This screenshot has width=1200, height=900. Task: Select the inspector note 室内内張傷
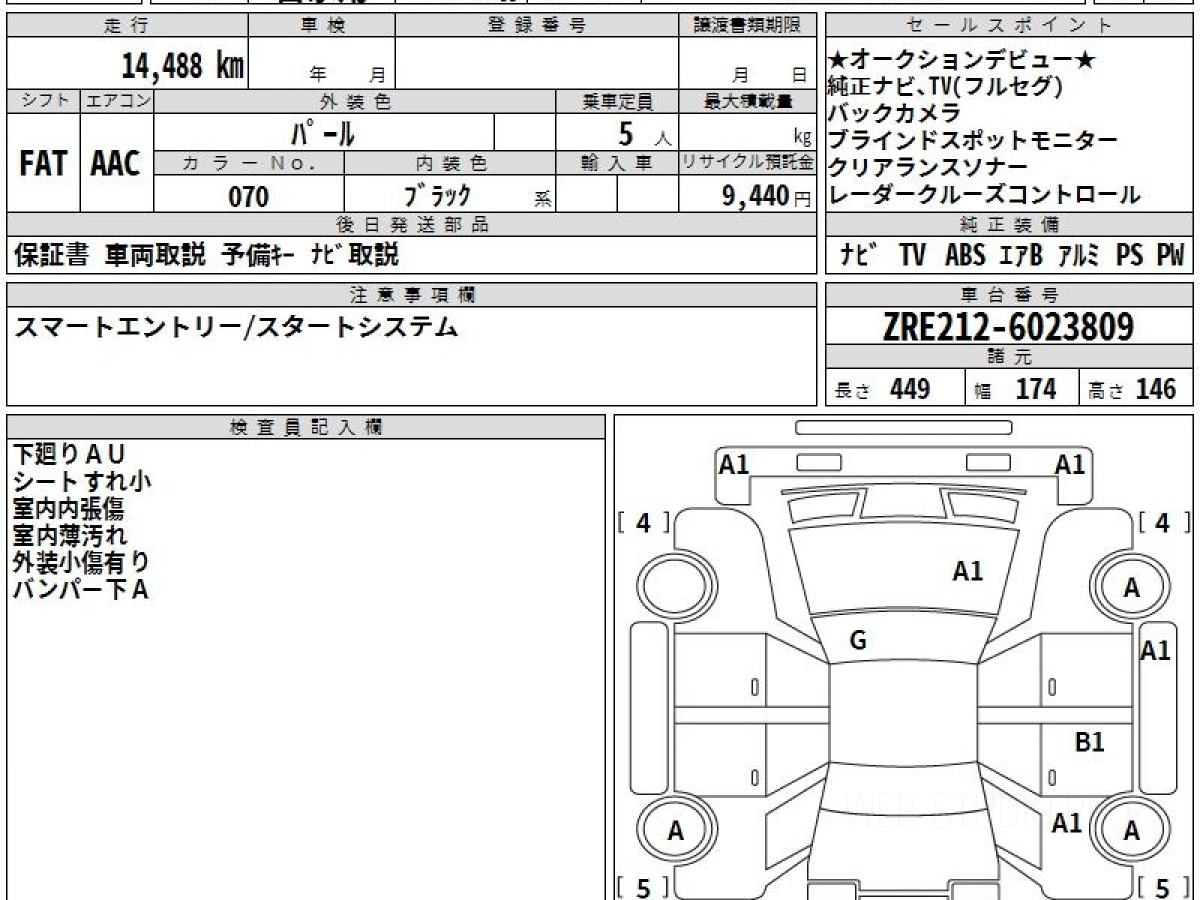pyautogui.click(x=68, y=509)
